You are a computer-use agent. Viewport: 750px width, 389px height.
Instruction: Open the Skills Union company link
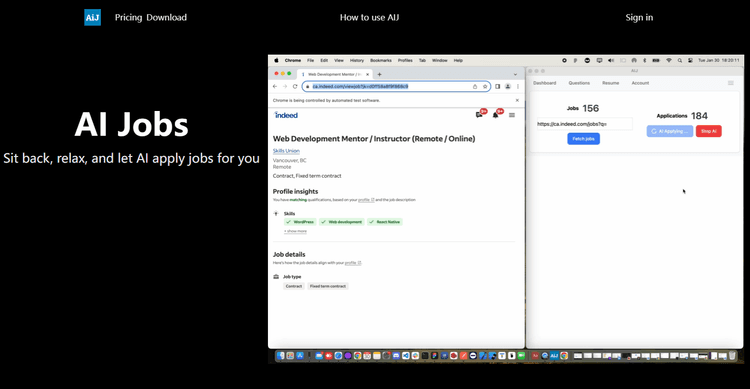(286, 151)
